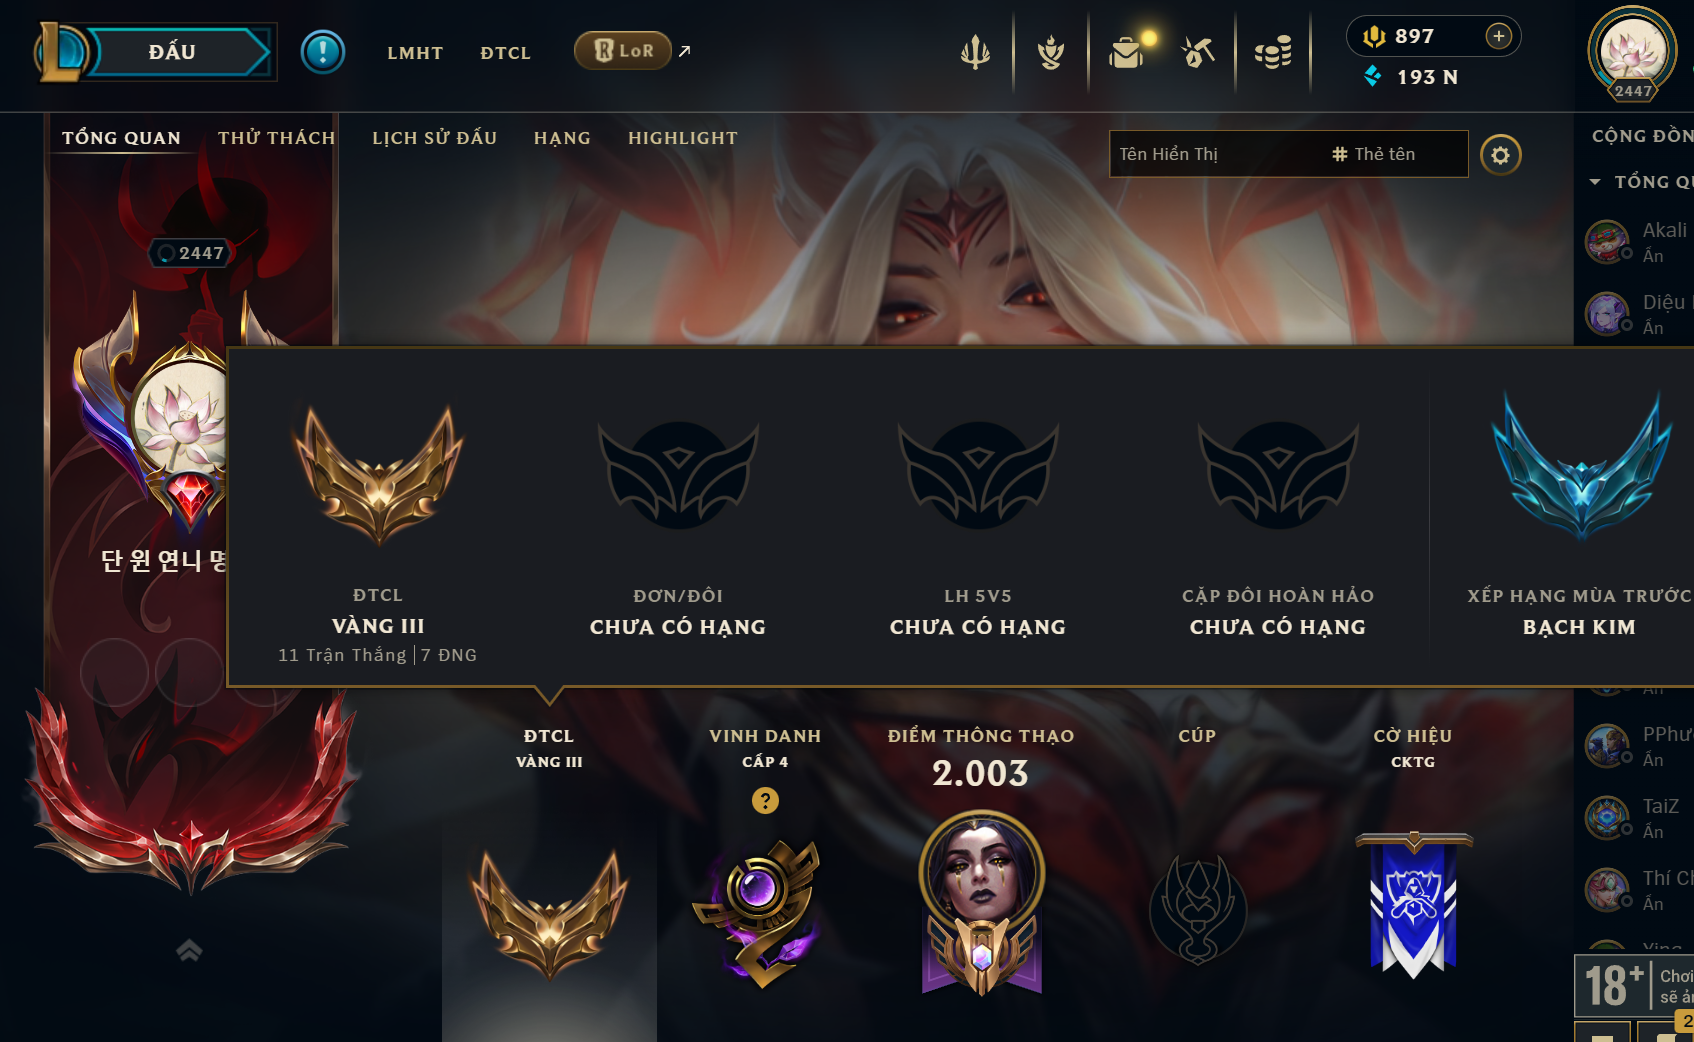Open the Crafting hammer icon
This screenshot has width=1694, height=1042.
1198,52
